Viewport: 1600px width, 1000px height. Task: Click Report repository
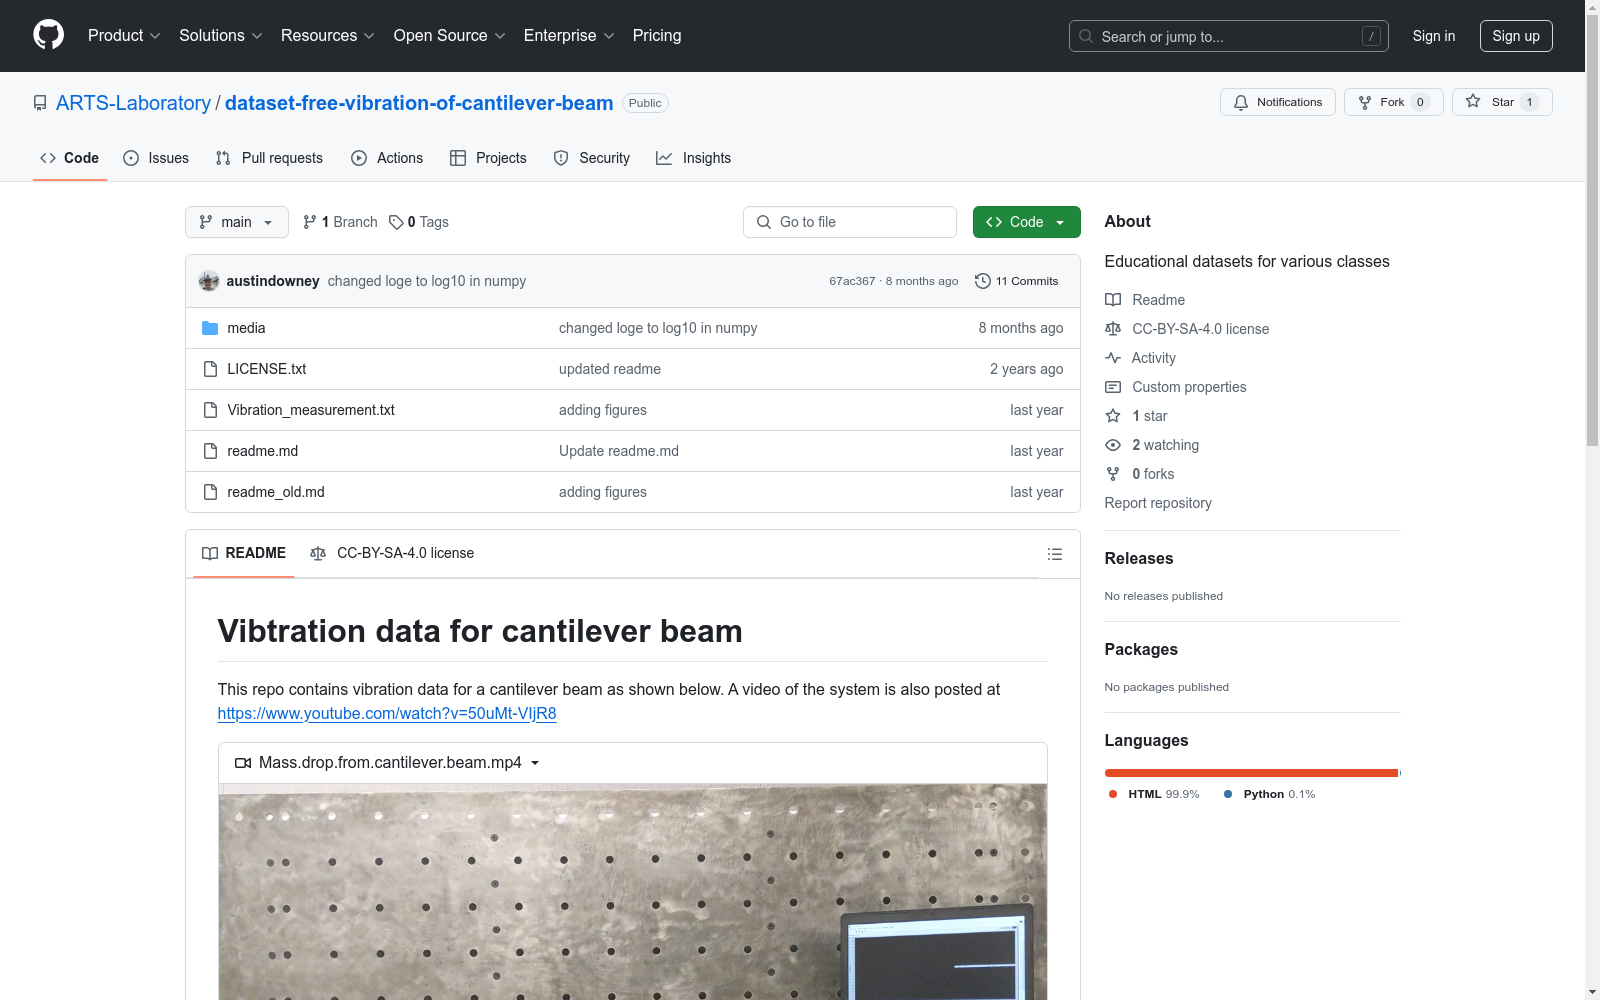coord(1158,503)
